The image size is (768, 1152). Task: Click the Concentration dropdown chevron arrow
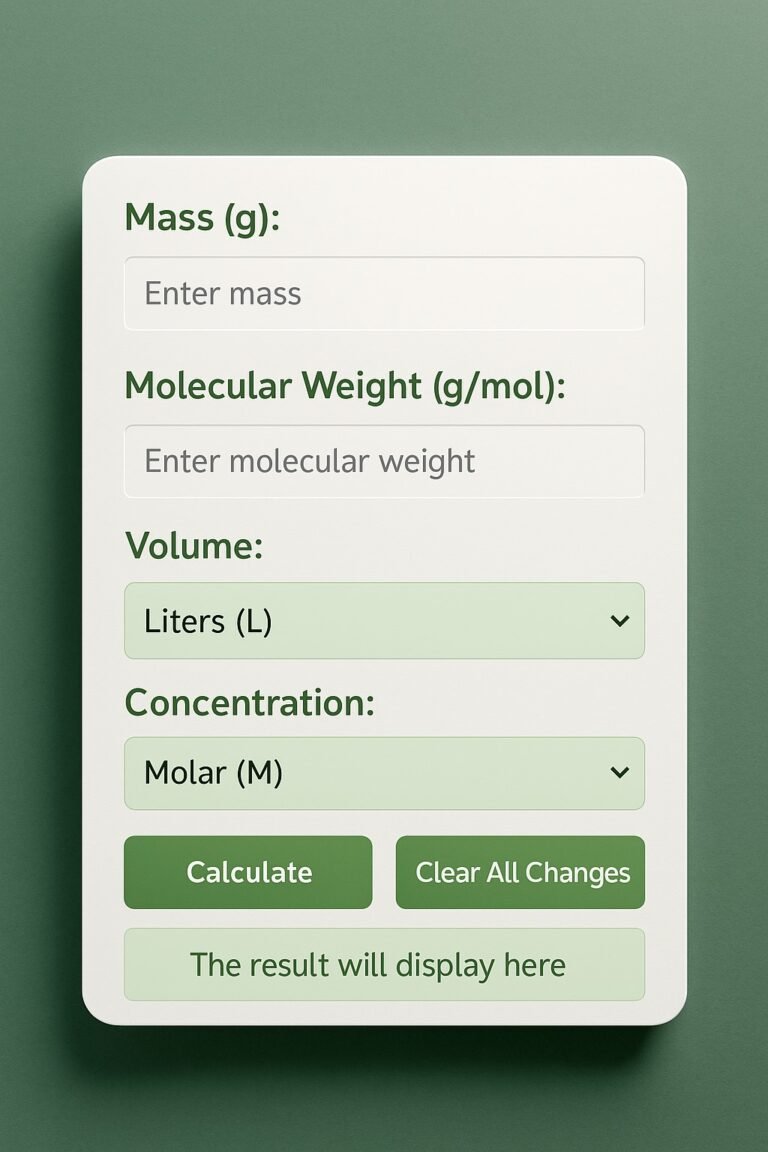tap(620, 773)
